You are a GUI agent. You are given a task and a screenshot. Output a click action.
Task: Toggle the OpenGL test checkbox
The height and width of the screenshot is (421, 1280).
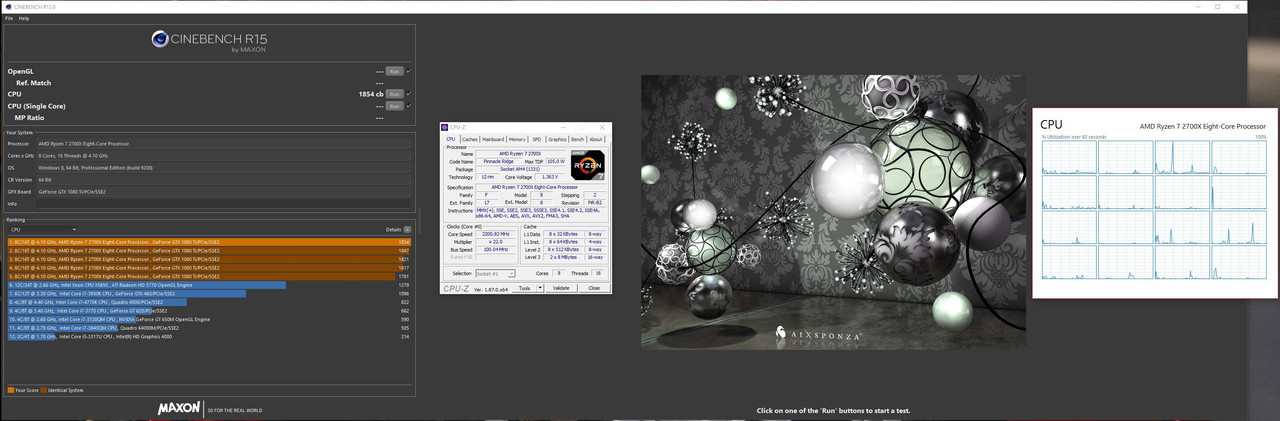[x=409, y=71]
